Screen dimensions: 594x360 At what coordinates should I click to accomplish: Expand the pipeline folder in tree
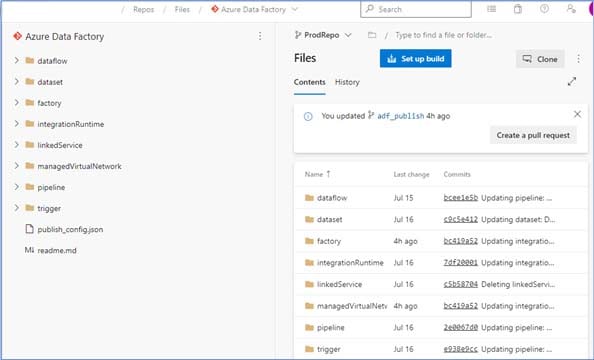16,187
